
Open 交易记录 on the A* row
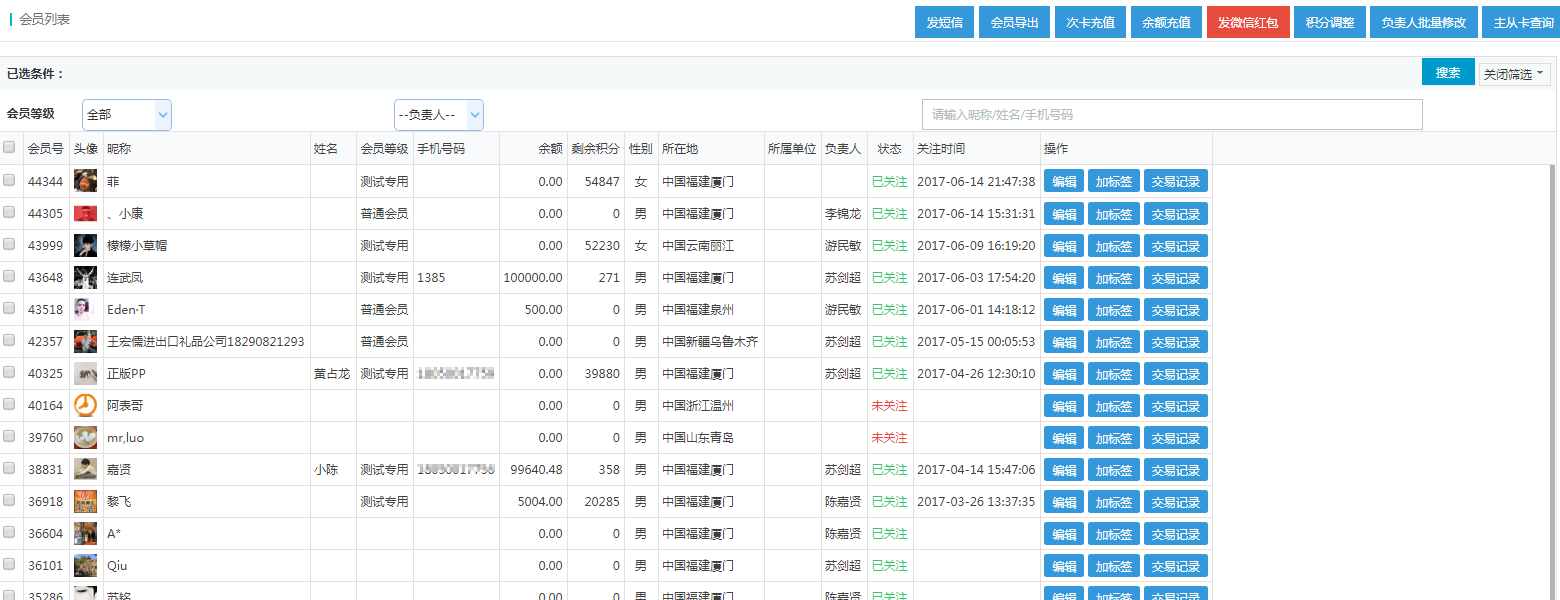(x=1176, y=533)
